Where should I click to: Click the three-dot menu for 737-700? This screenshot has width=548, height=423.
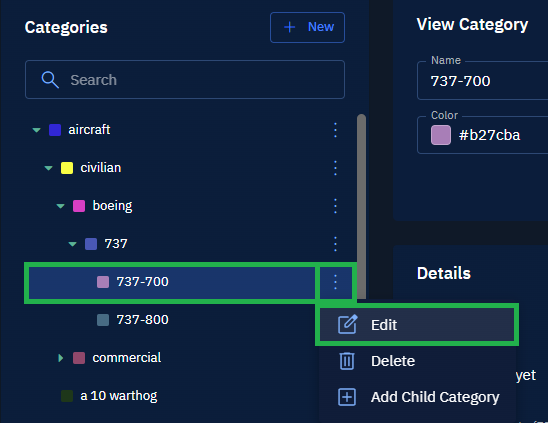coord(335,282)
